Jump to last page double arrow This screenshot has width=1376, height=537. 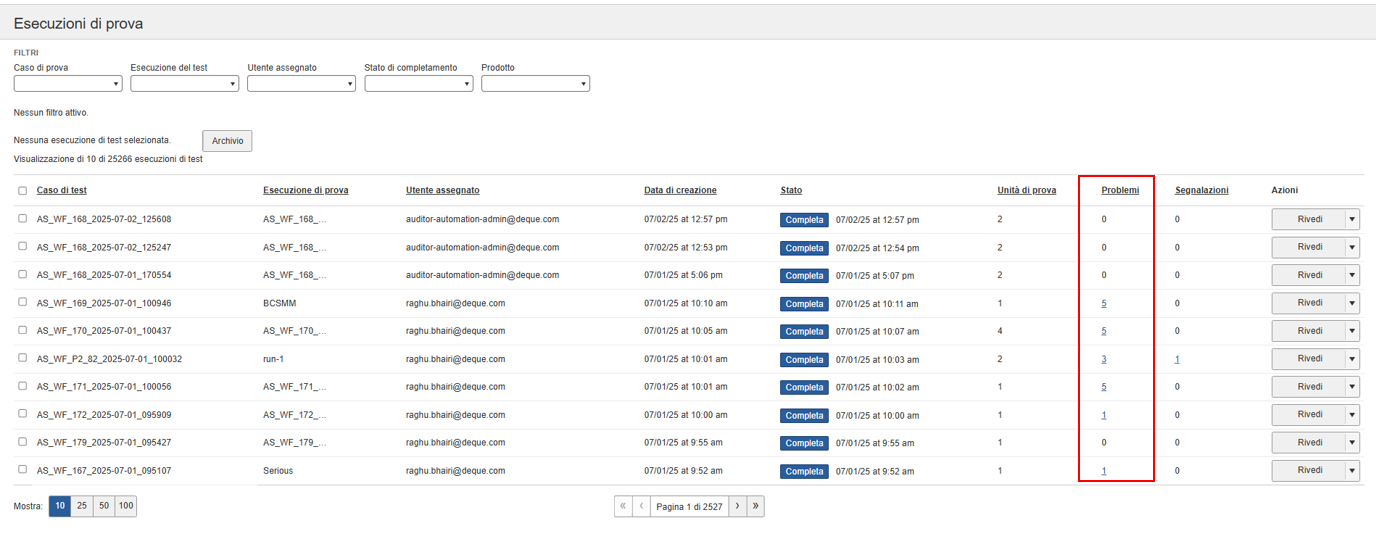755,507
